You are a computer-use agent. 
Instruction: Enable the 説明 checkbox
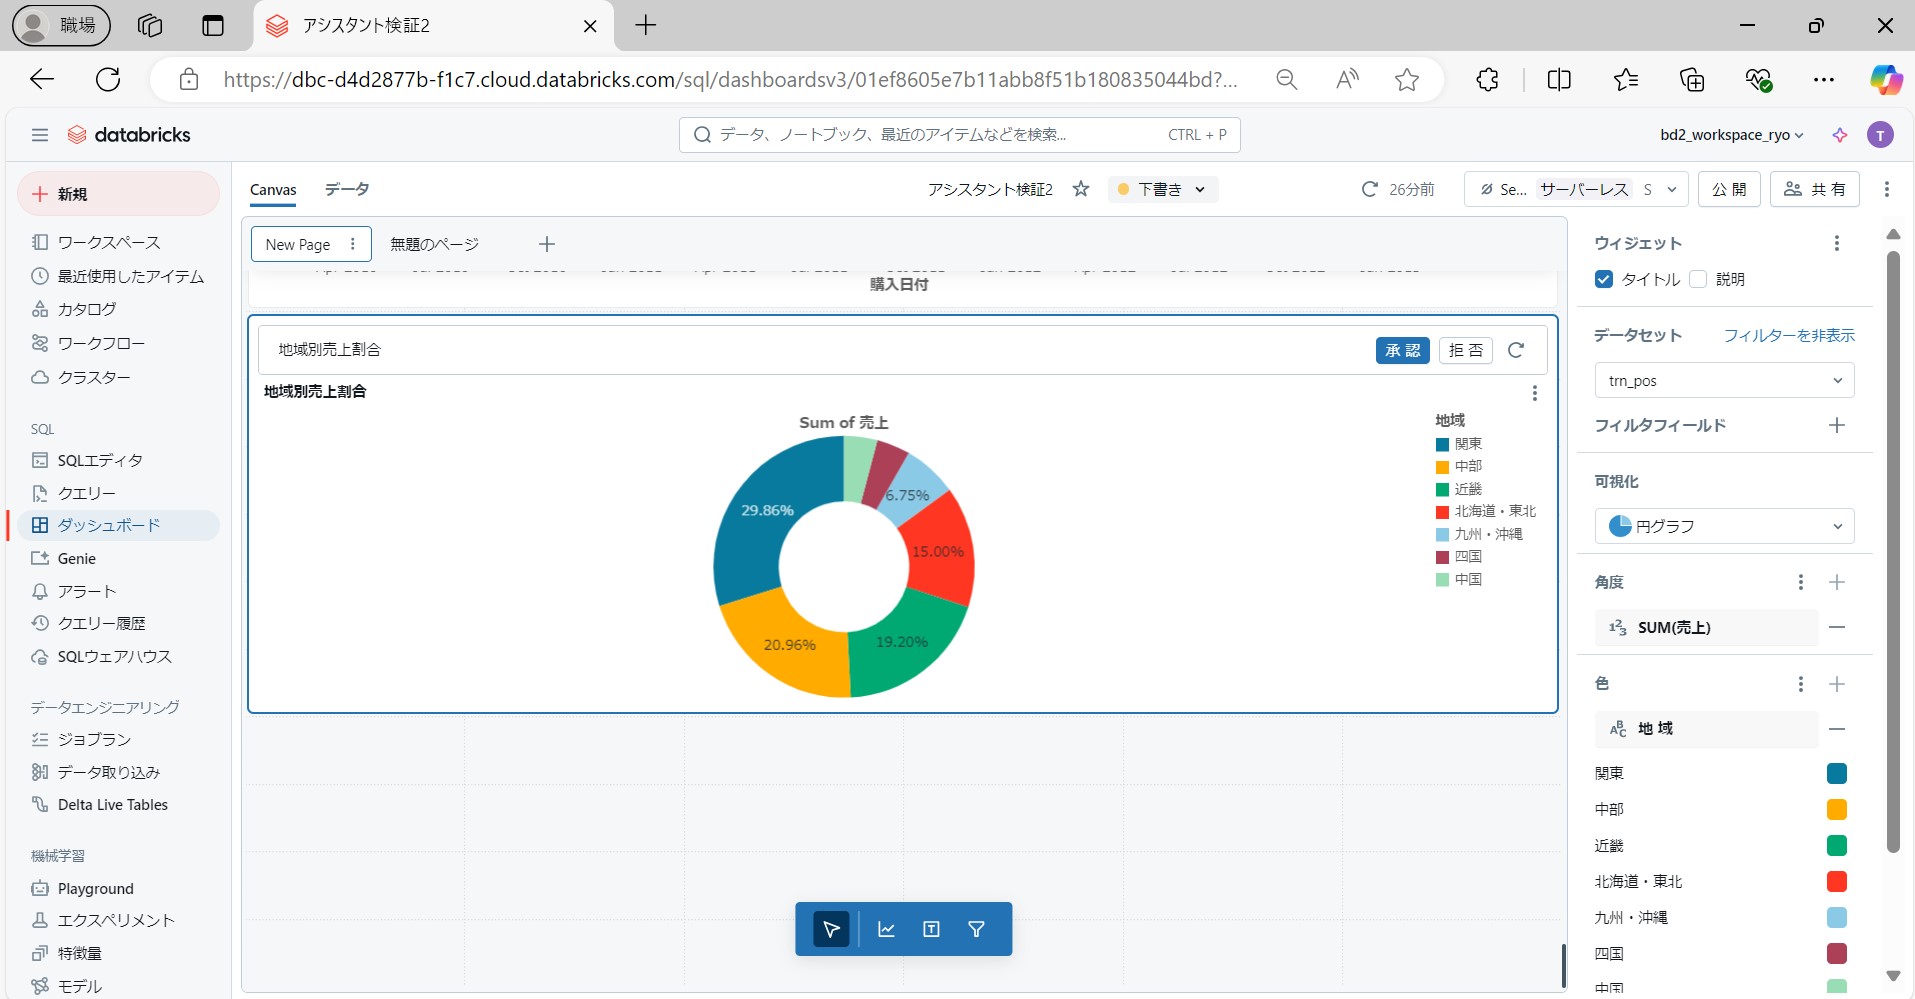pos(1698,279)
